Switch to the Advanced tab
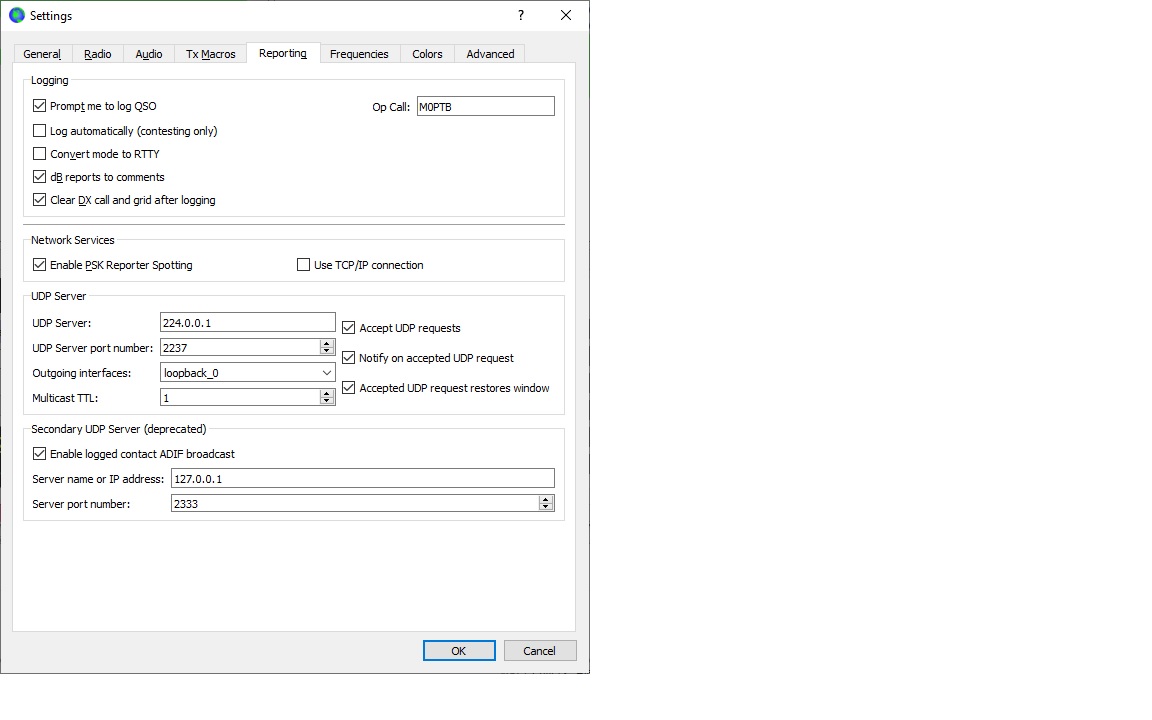Viewport: 1152px width, 720px height. [490, 54]
